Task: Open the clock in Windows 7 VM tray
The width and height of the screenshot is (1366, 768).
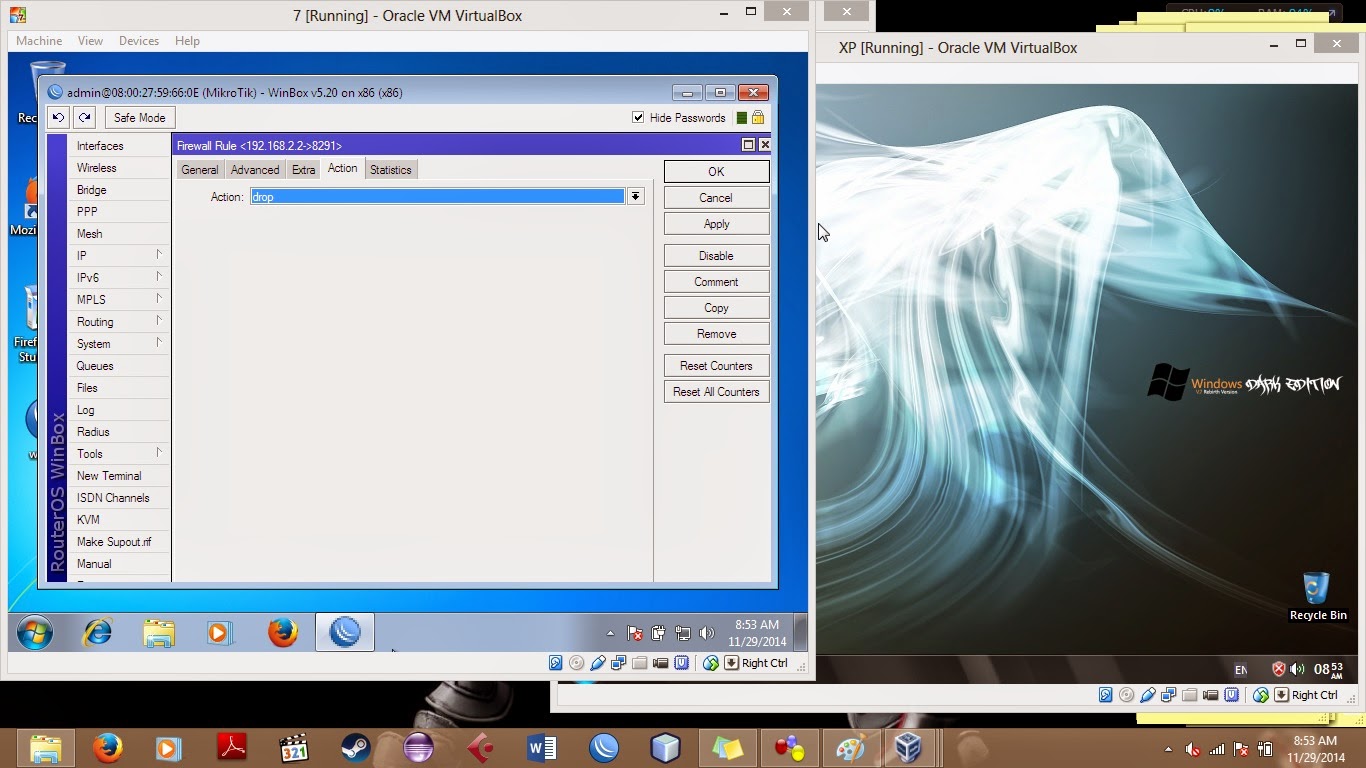Action: 757,633
